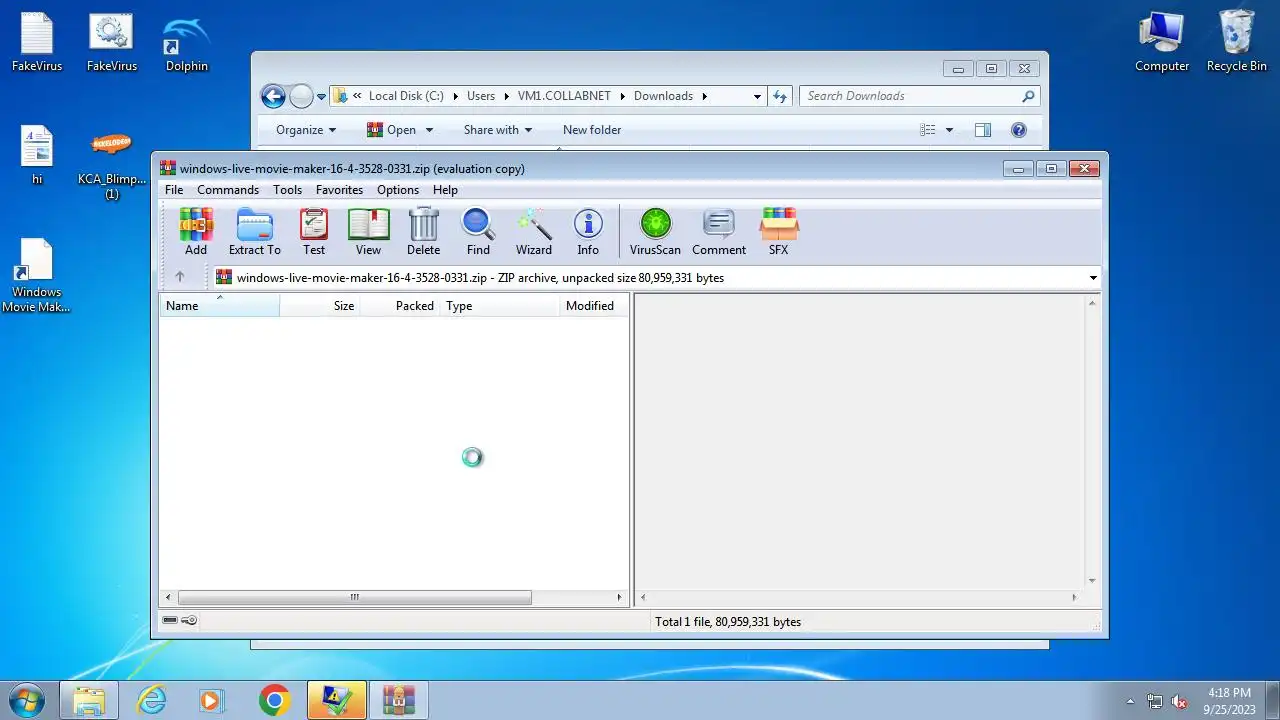Click WinRAR taskbar button
Screen dimensions: 1280x720
pos(399,700)
